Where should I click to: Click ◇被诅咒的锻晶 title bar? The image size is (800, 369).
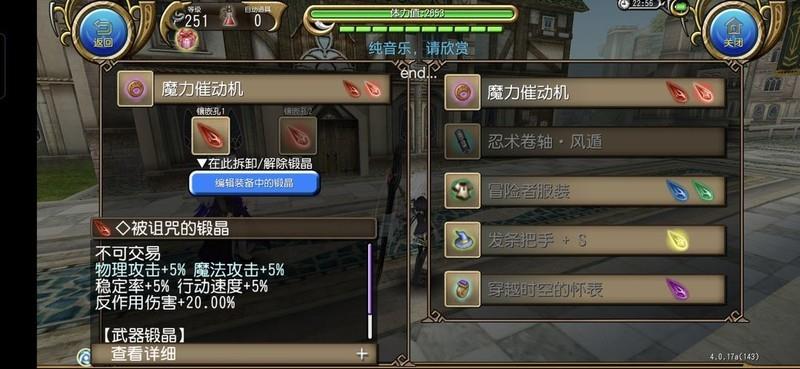(234, 228)
